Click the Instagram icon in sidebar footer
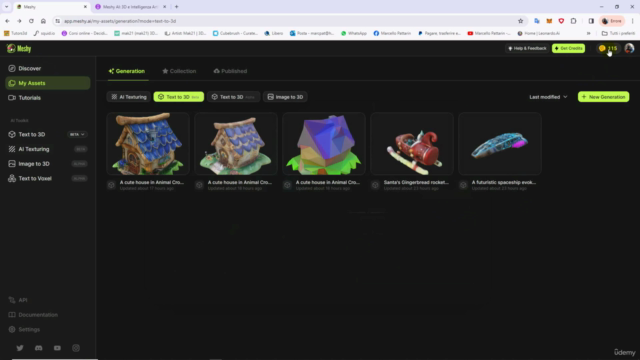Screen dimensions: 640x360 click(x=76, y=348)
